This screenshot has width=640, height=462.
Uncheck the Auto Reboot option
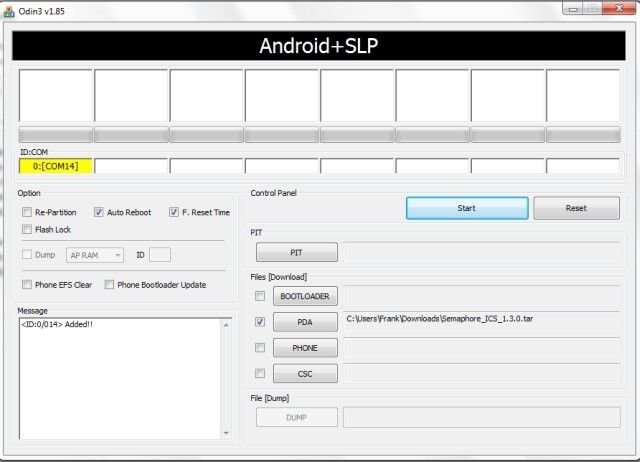point(98,212)
